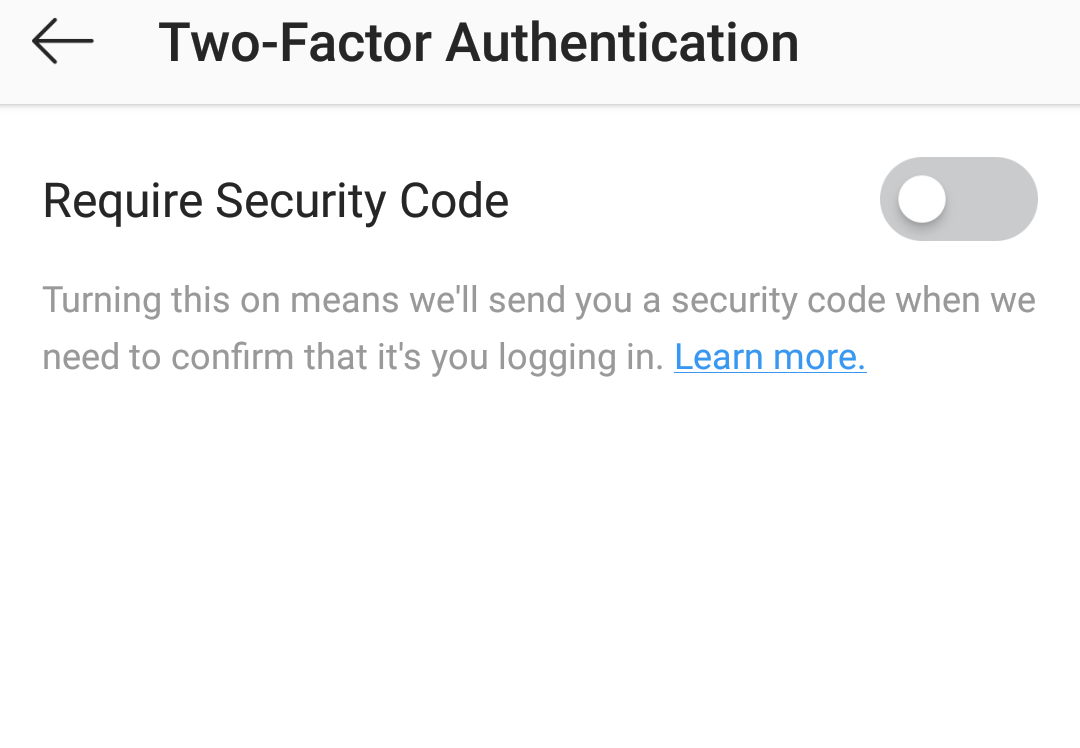
Task: Click the header bar title text
Action: [x=478, y=42]
